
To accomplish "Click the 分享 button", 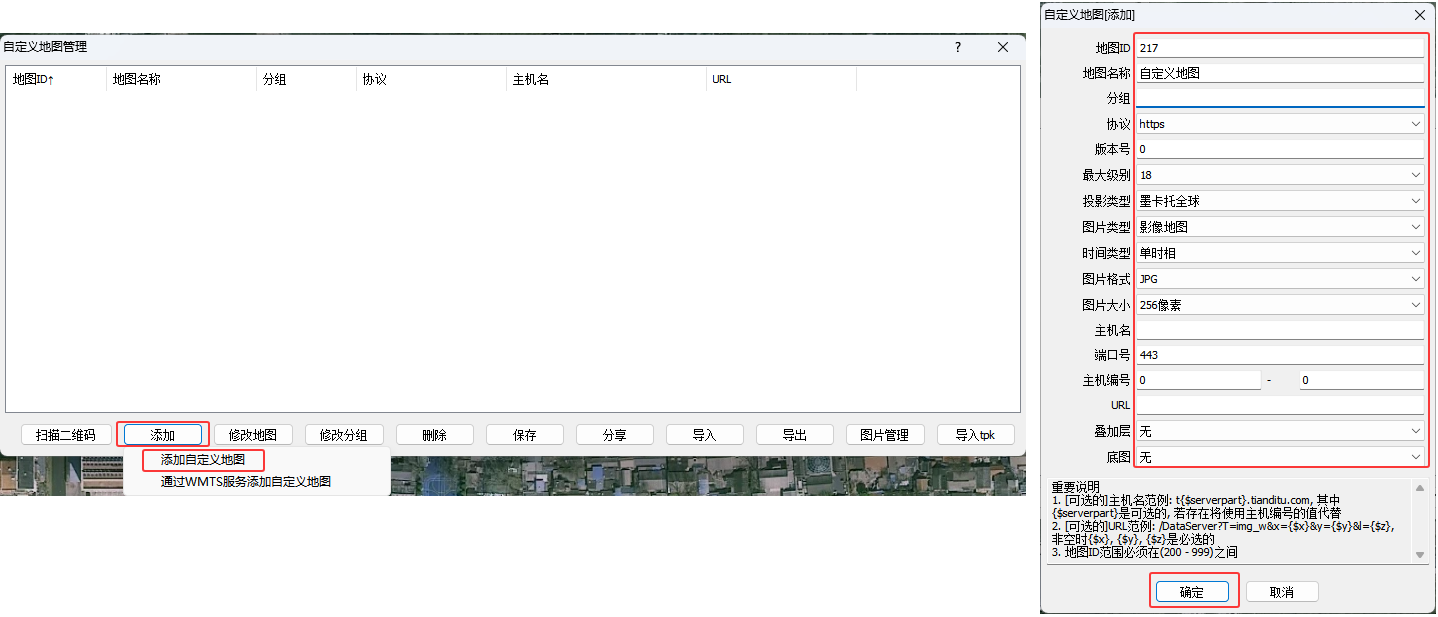I will [615, 435].
